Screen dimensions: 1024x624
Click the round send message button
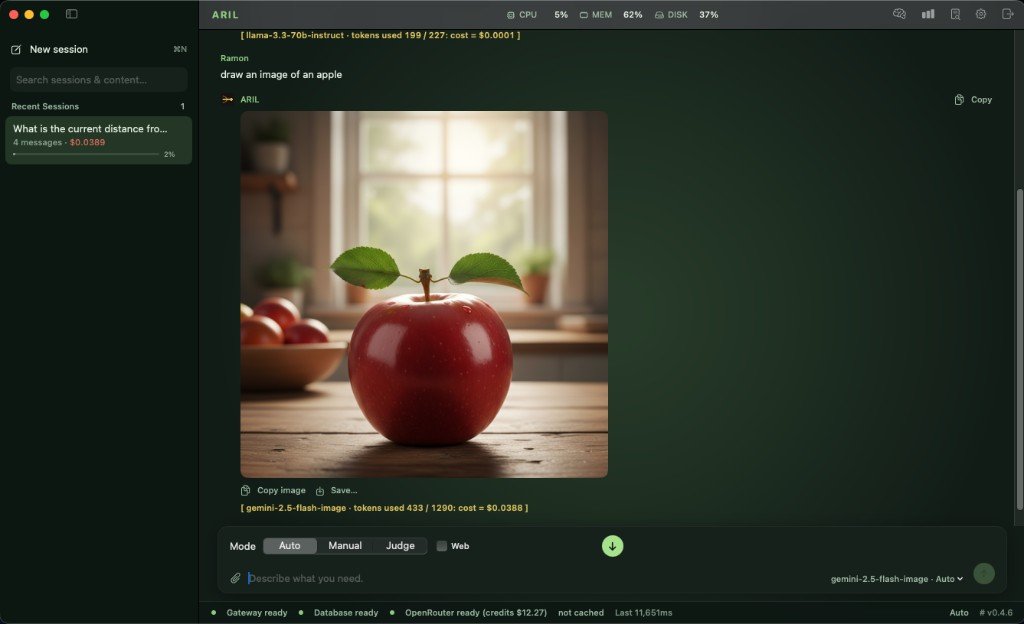984,574
